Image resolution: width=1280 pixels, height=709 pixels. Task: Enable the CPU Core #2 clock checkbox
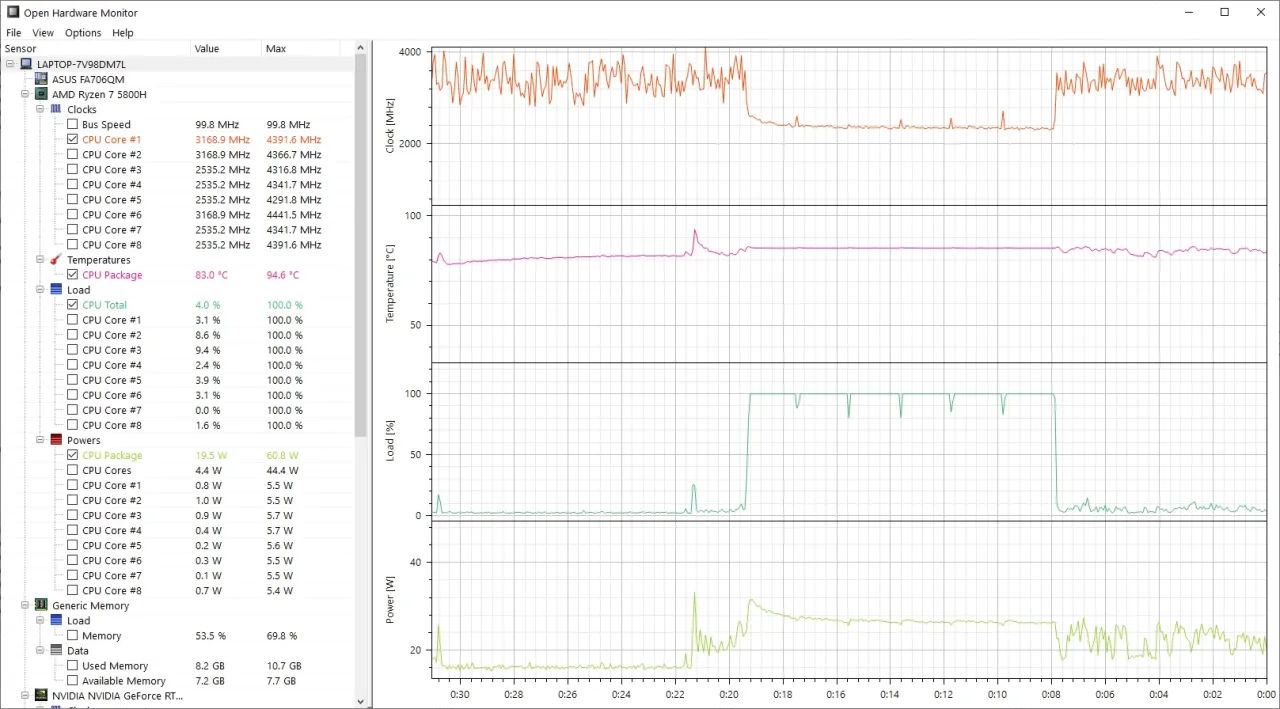point(72,154)
